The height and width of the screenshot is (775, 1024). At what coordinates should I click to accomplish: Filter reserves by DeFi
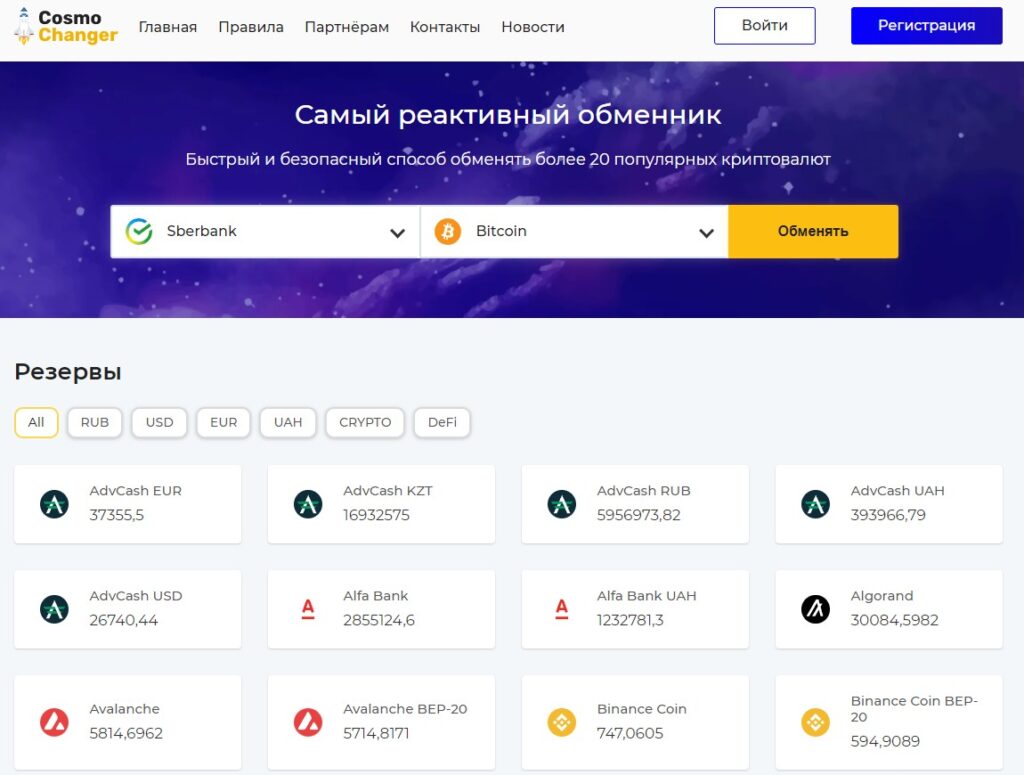click(x=442, y=422)
